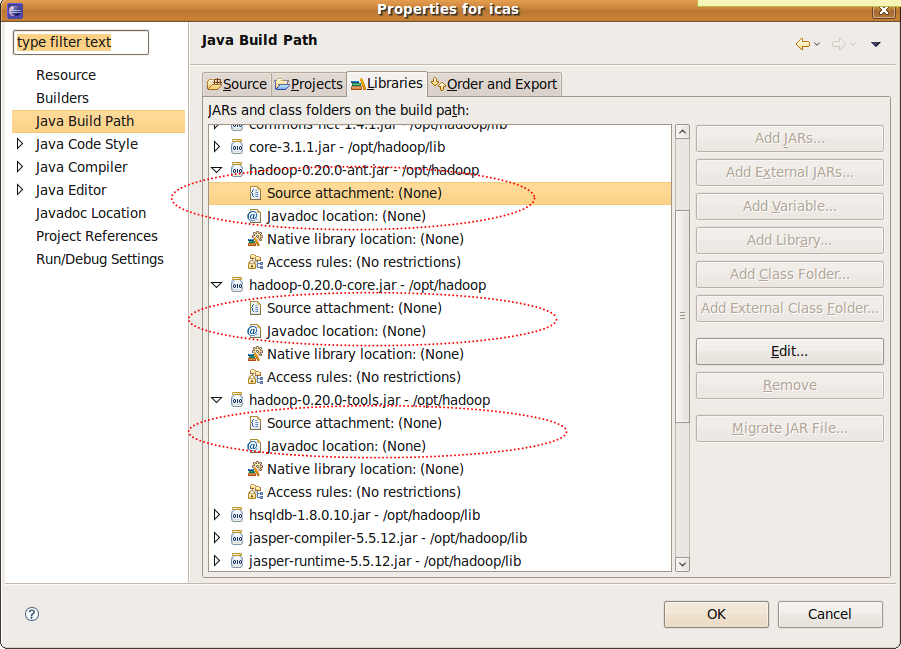901x649 pixels.
Task: Click the Add Library... button
Action: (790, 240)
